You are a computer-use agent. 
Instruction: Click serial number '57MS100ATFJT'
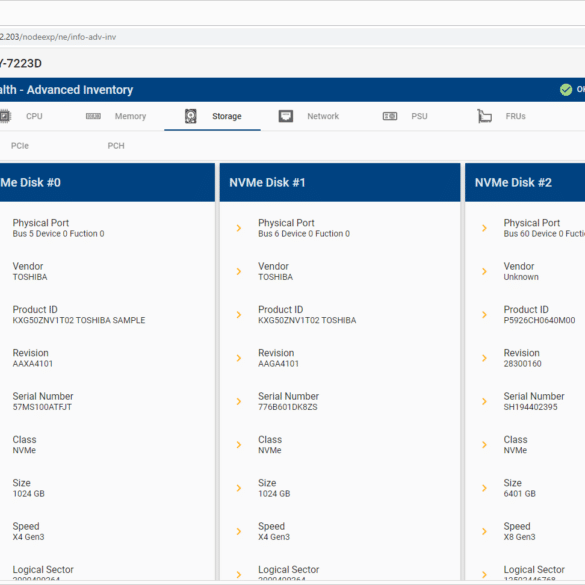(42, 407)
